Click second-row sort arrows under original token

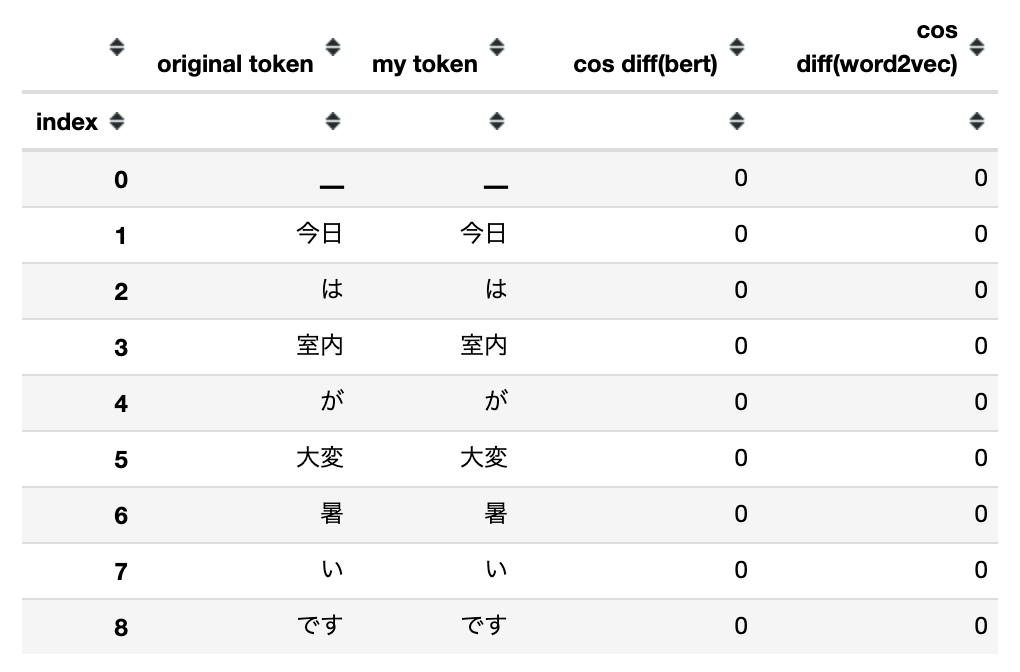333,121
